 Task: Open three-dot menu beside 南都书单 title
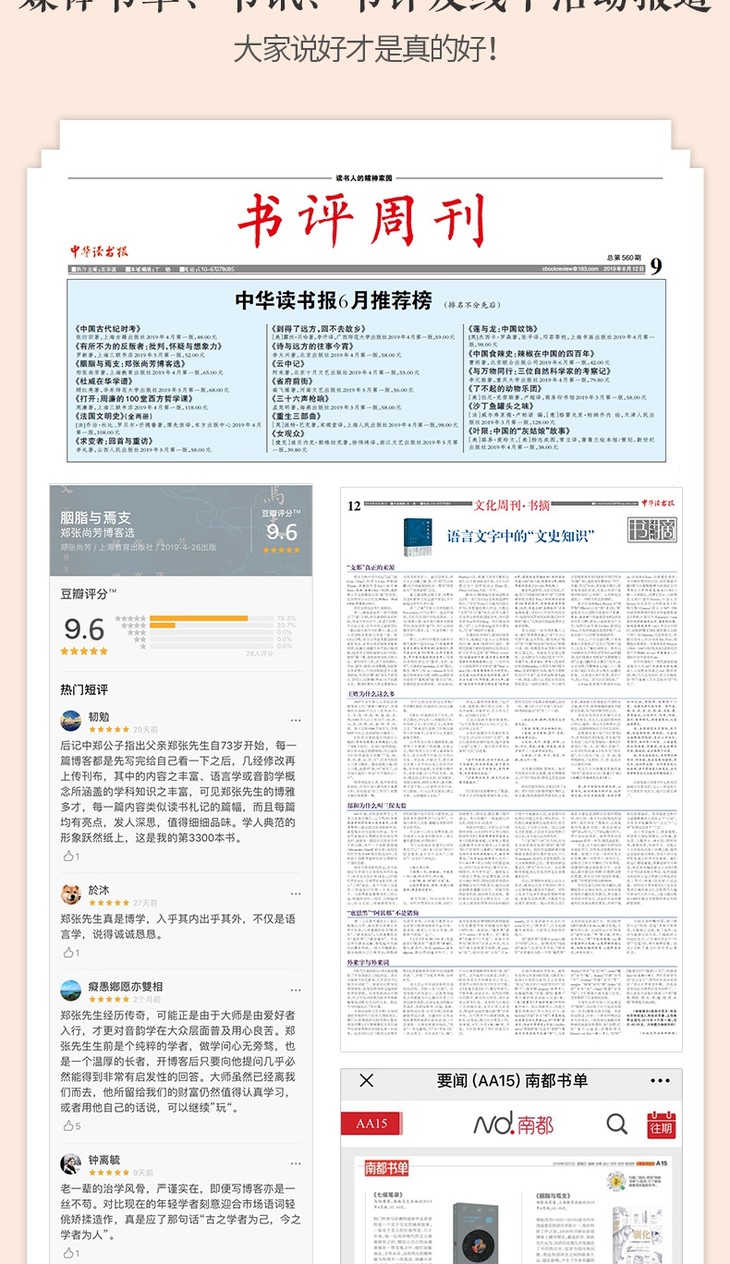point(660,1081)
